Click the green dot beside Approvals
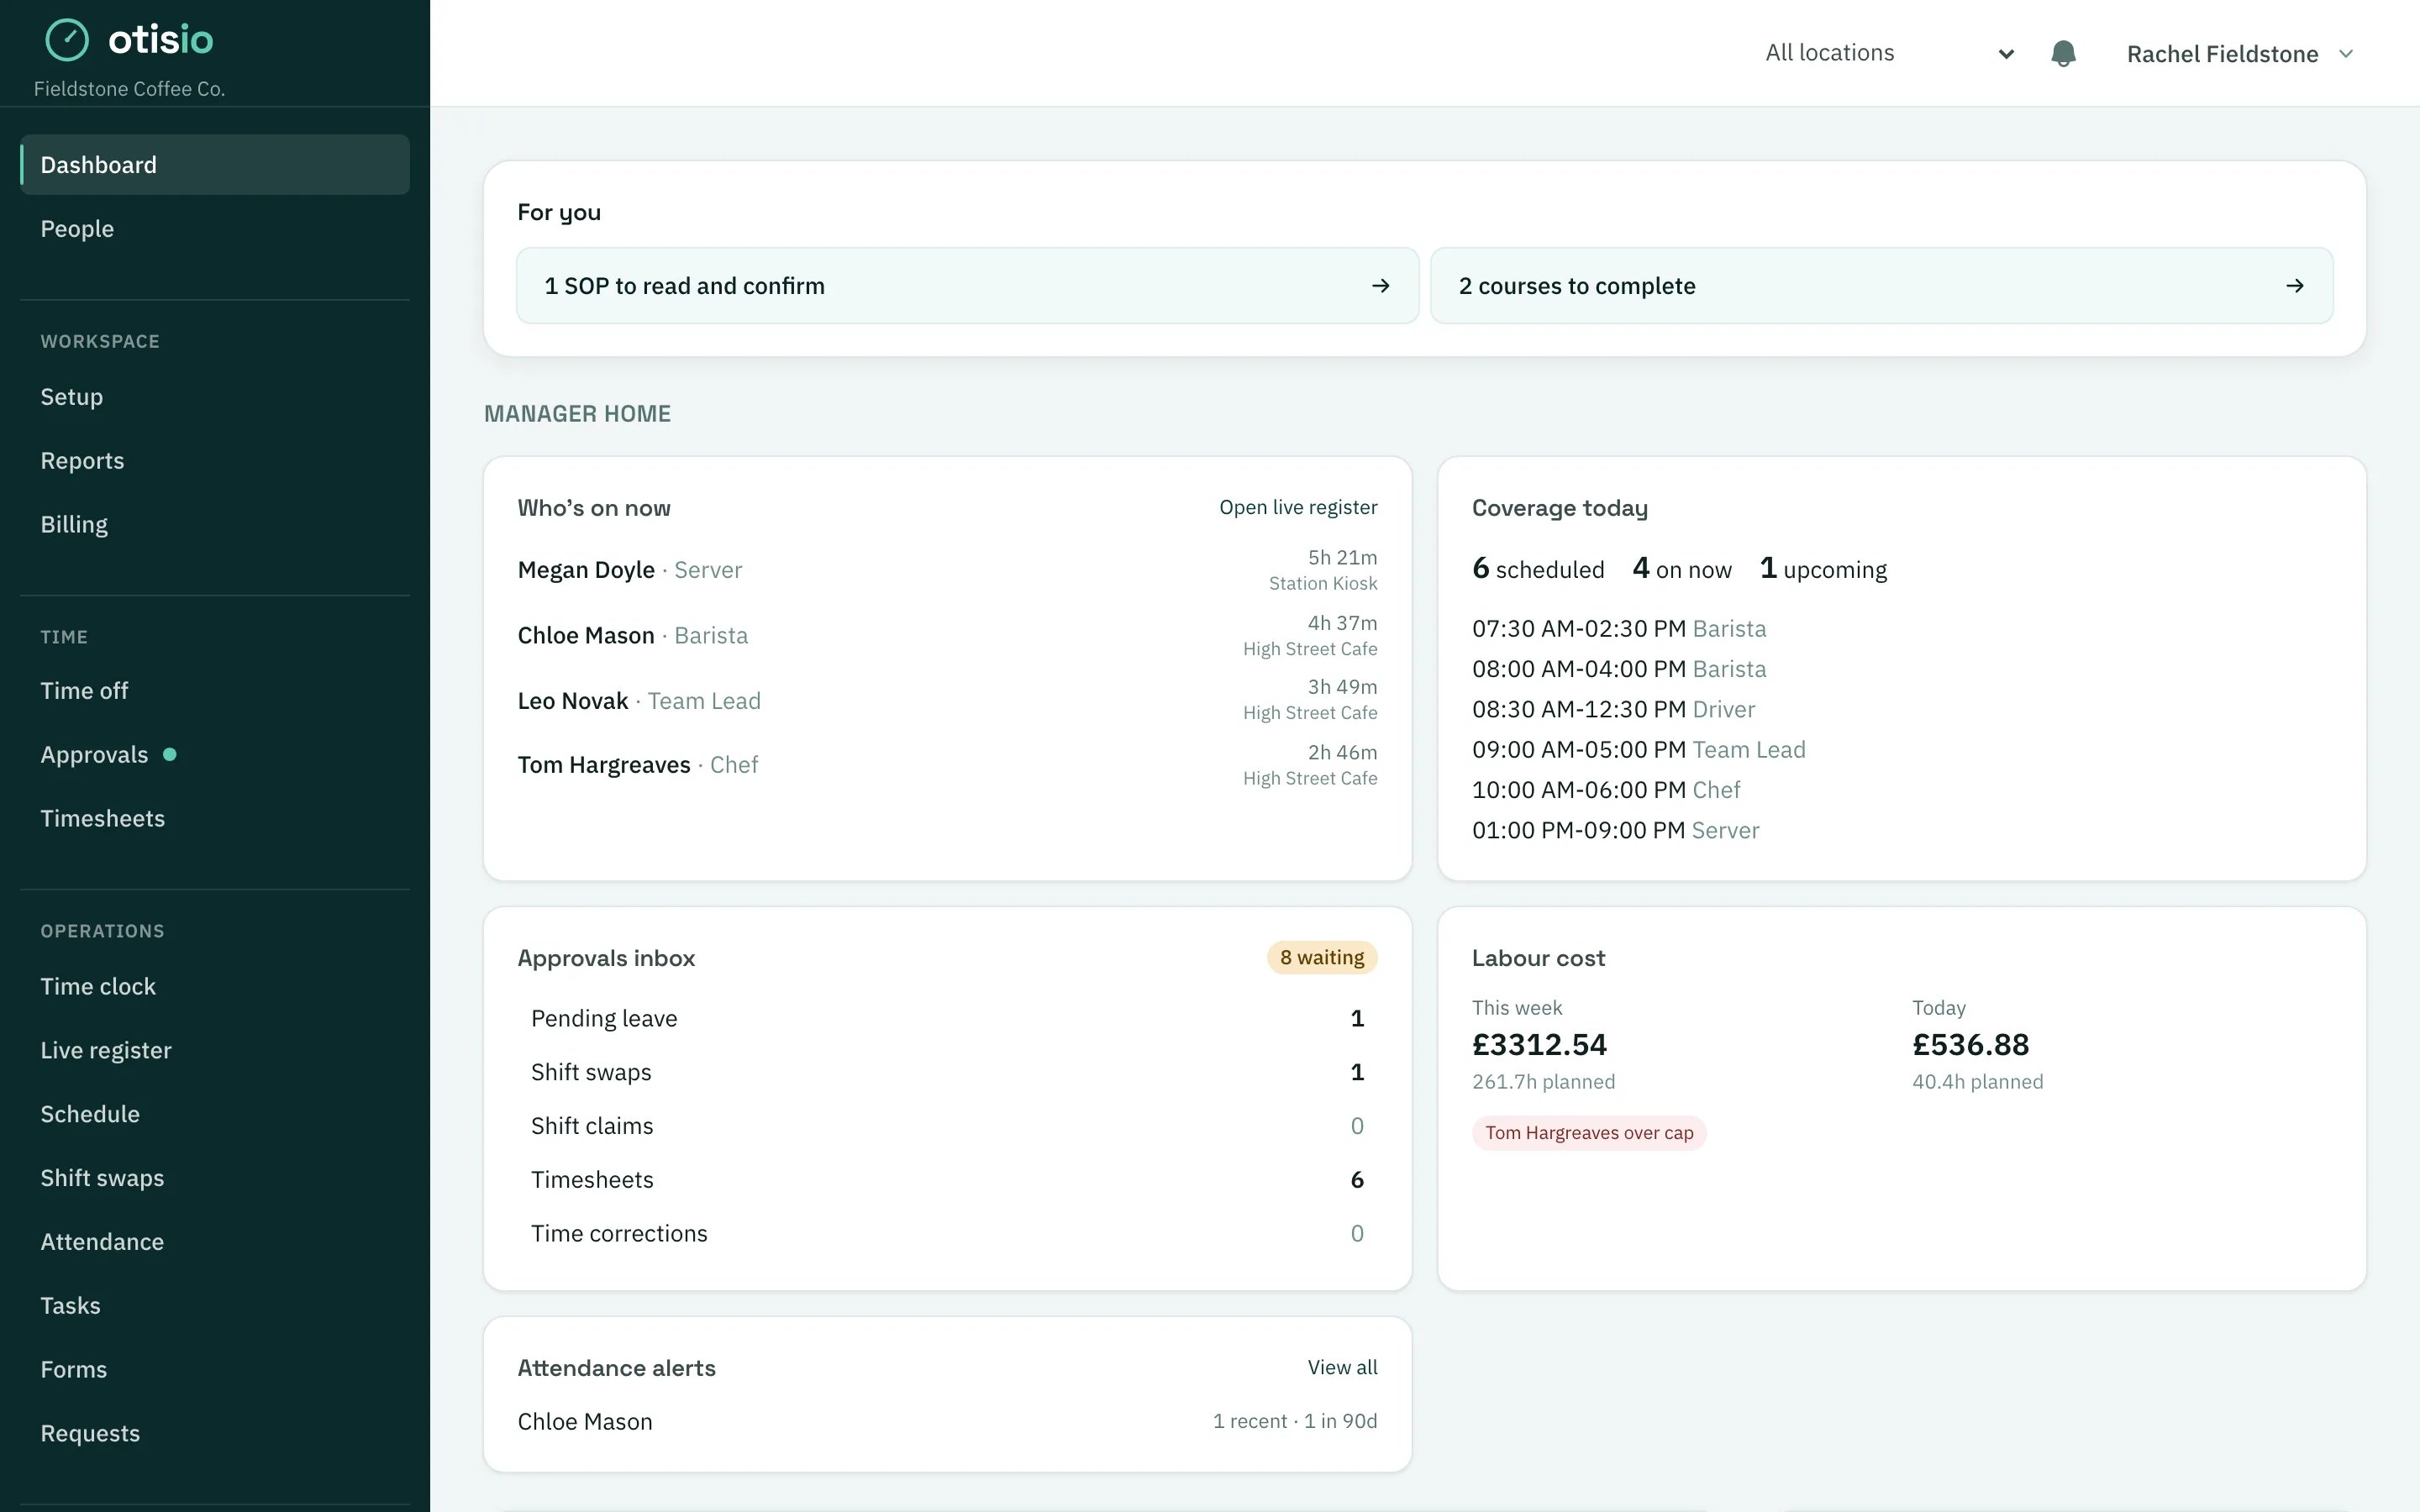Viewport: 2420px width, 1512px height. pyautogui.click(x=170, y=755)
